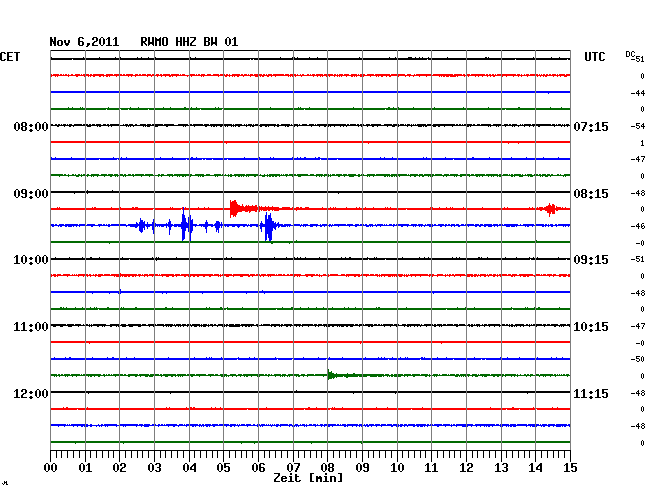Image resolution: width=650 pixels, height=494 pixels.
Task: Click the DC offset value '-50'
Action: pos(638,360)
